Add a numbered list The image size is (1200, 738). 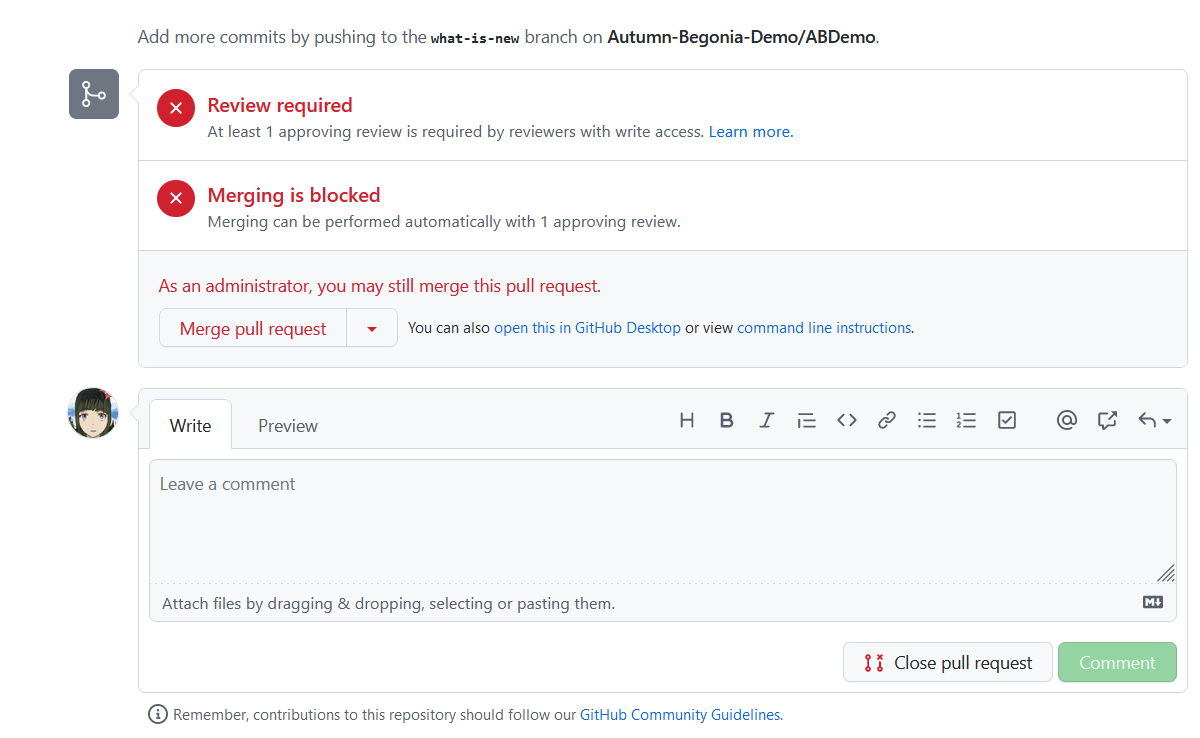point(967,420)
